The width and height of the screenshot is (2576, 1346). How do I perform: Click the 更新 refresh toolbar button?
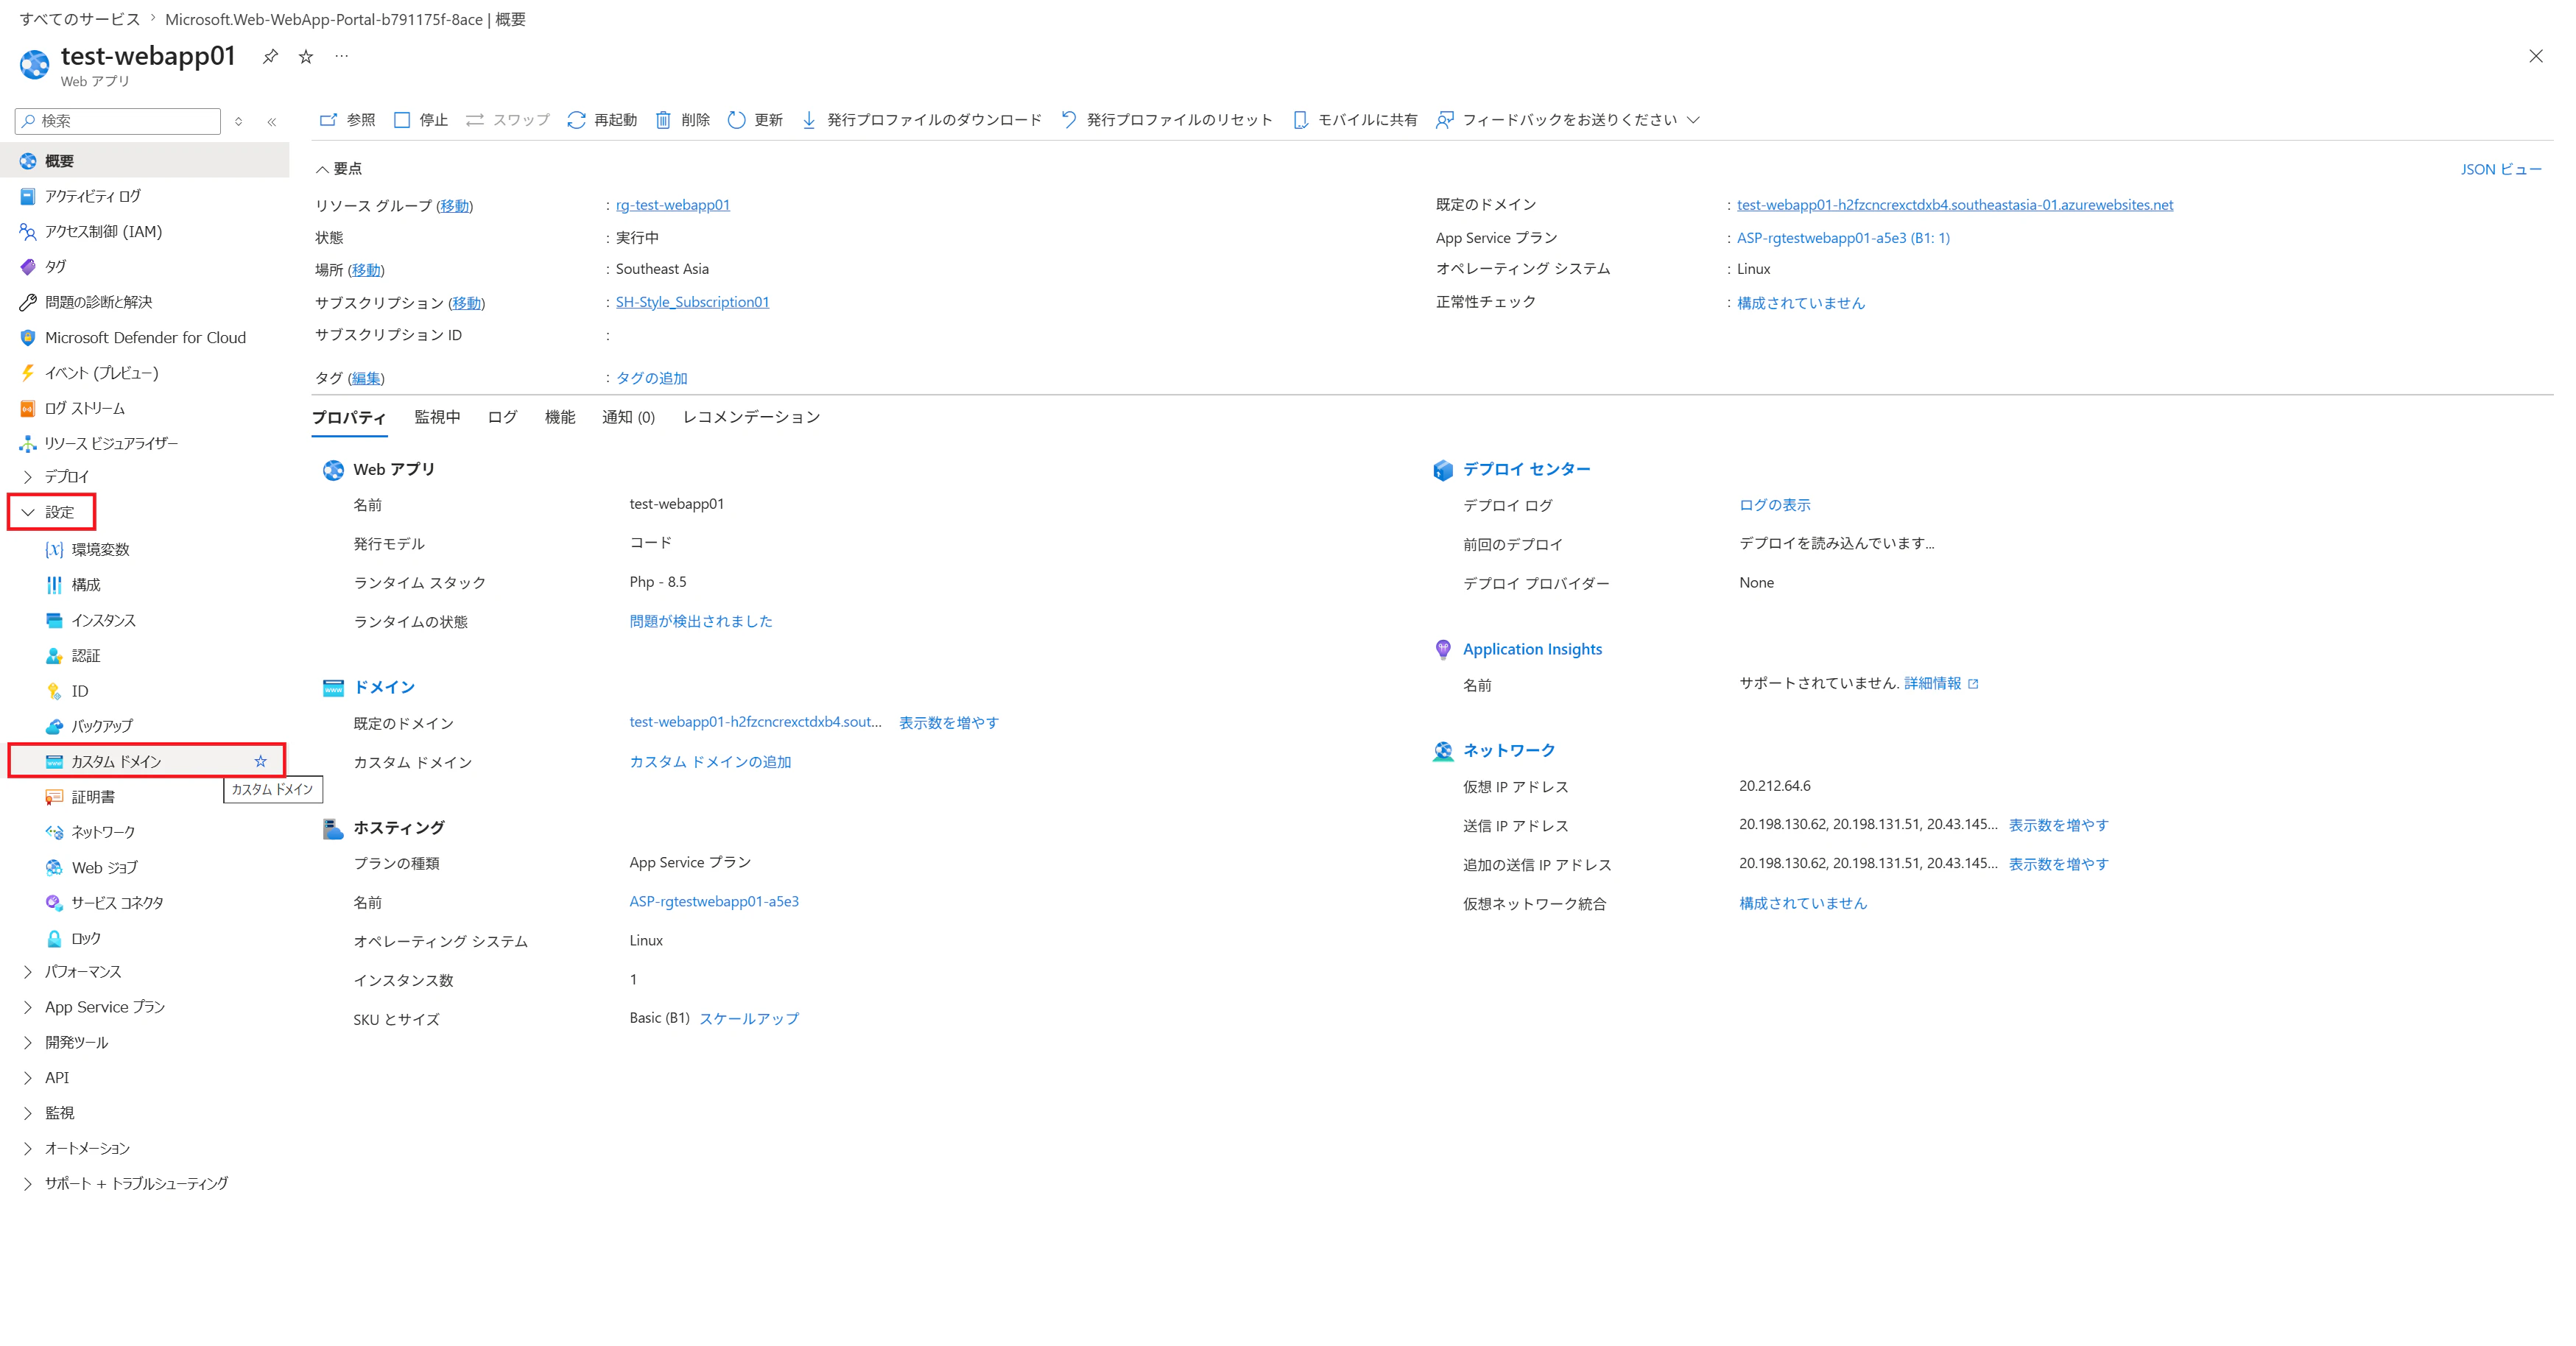[755, 120]
